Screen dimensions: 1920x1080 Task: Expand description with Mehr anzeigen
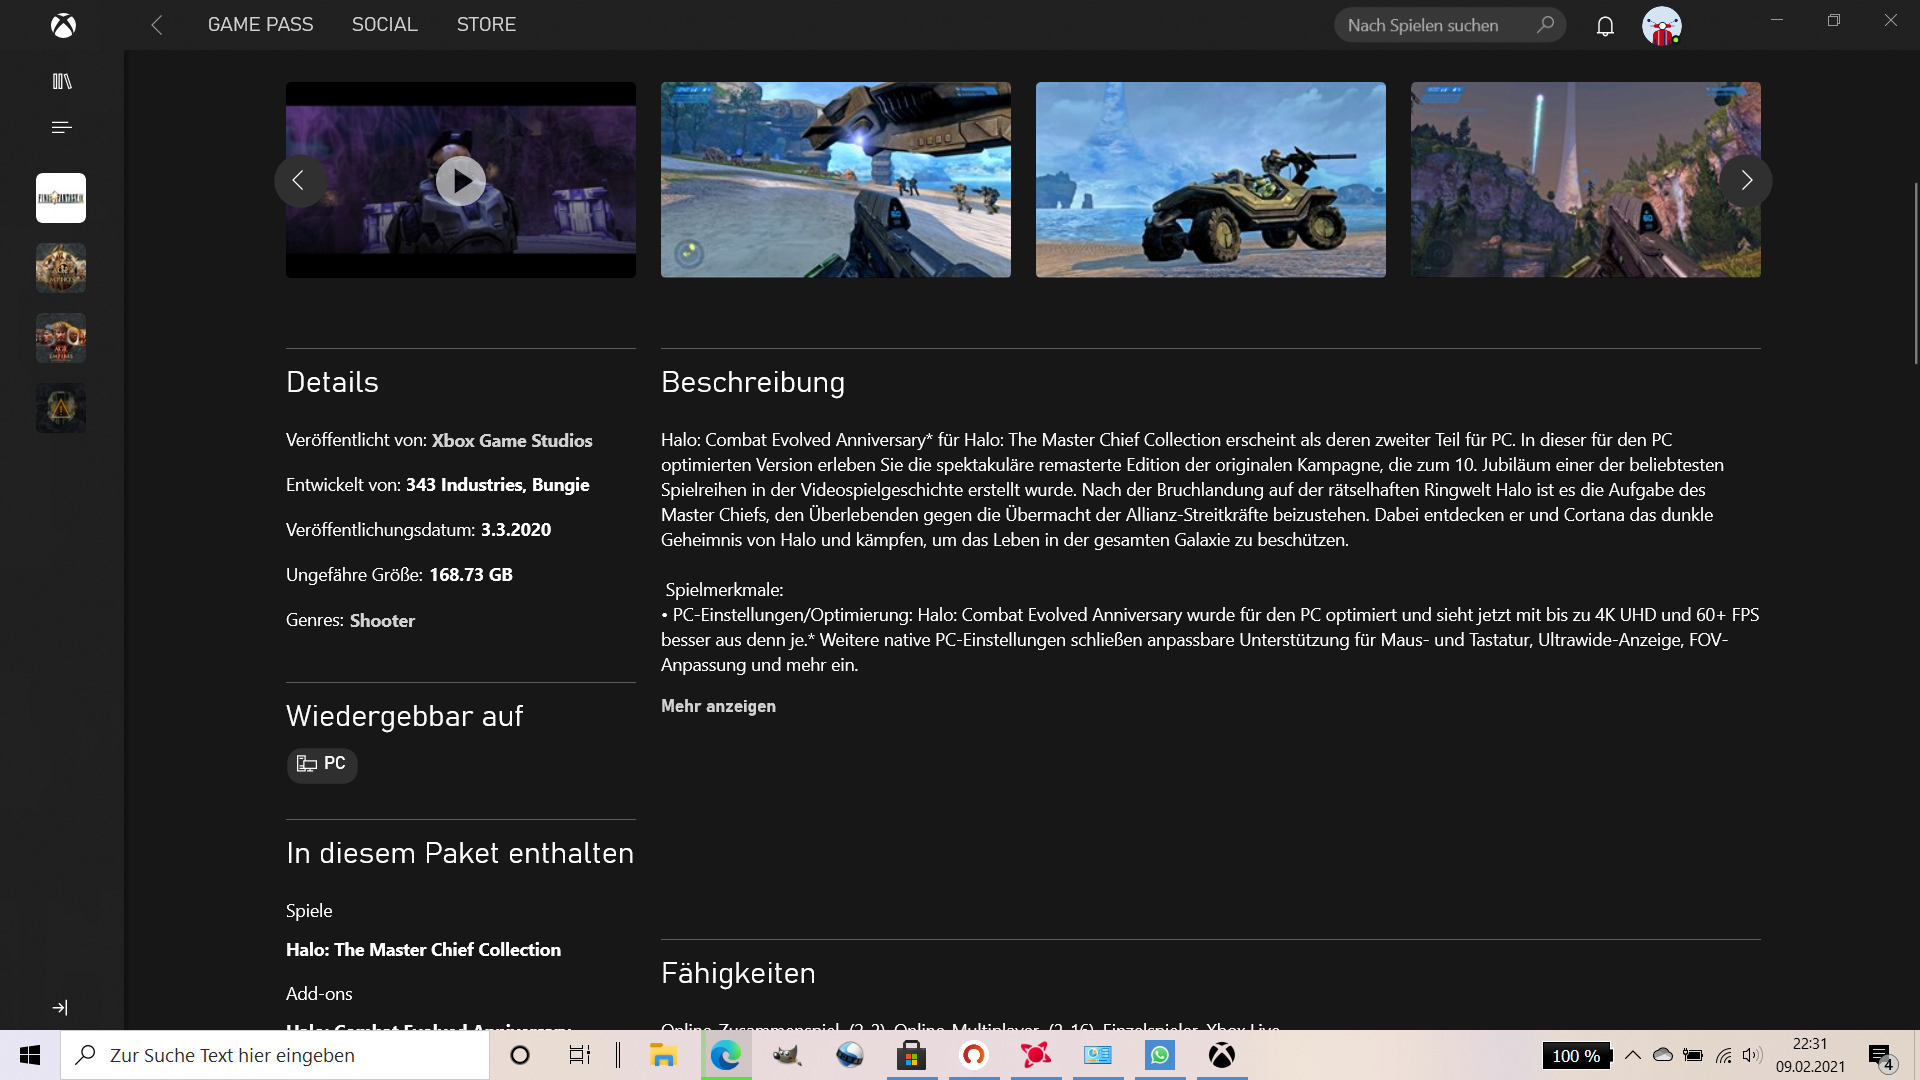pyautogui.click(x=718, y=706)
